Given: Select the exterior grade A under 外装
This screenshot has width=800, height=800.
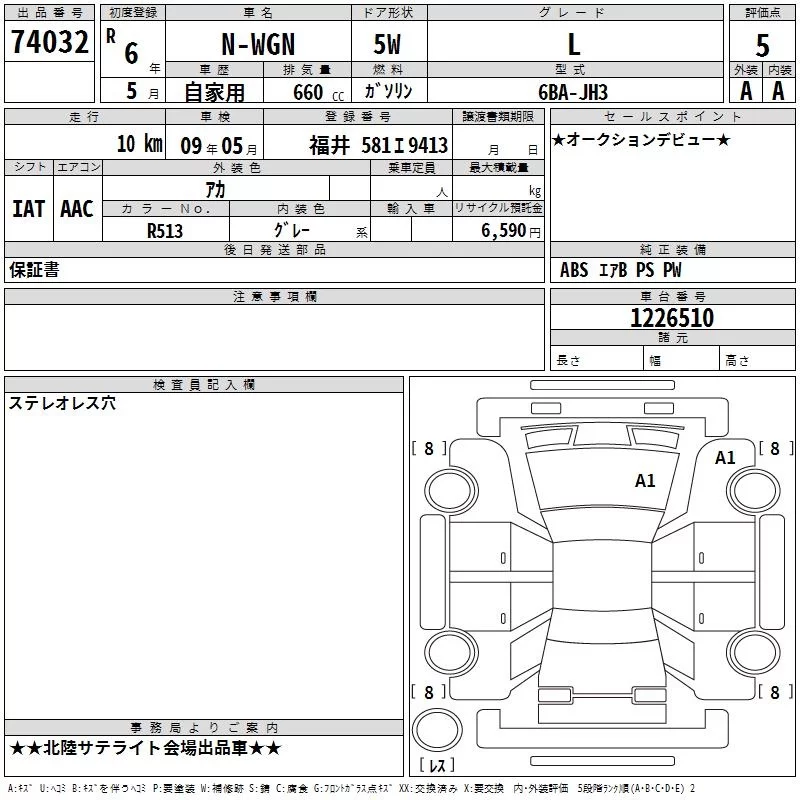Looking at the screenshot, I should click(x=746, y=91).
